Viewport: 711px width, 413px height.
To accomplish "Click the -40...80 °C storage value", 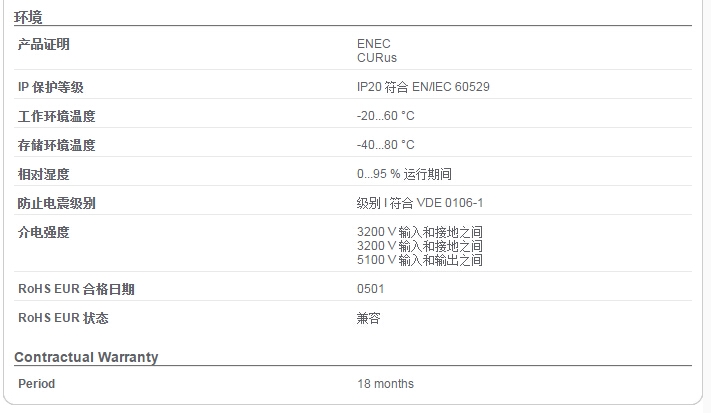I will pos(386,145).
